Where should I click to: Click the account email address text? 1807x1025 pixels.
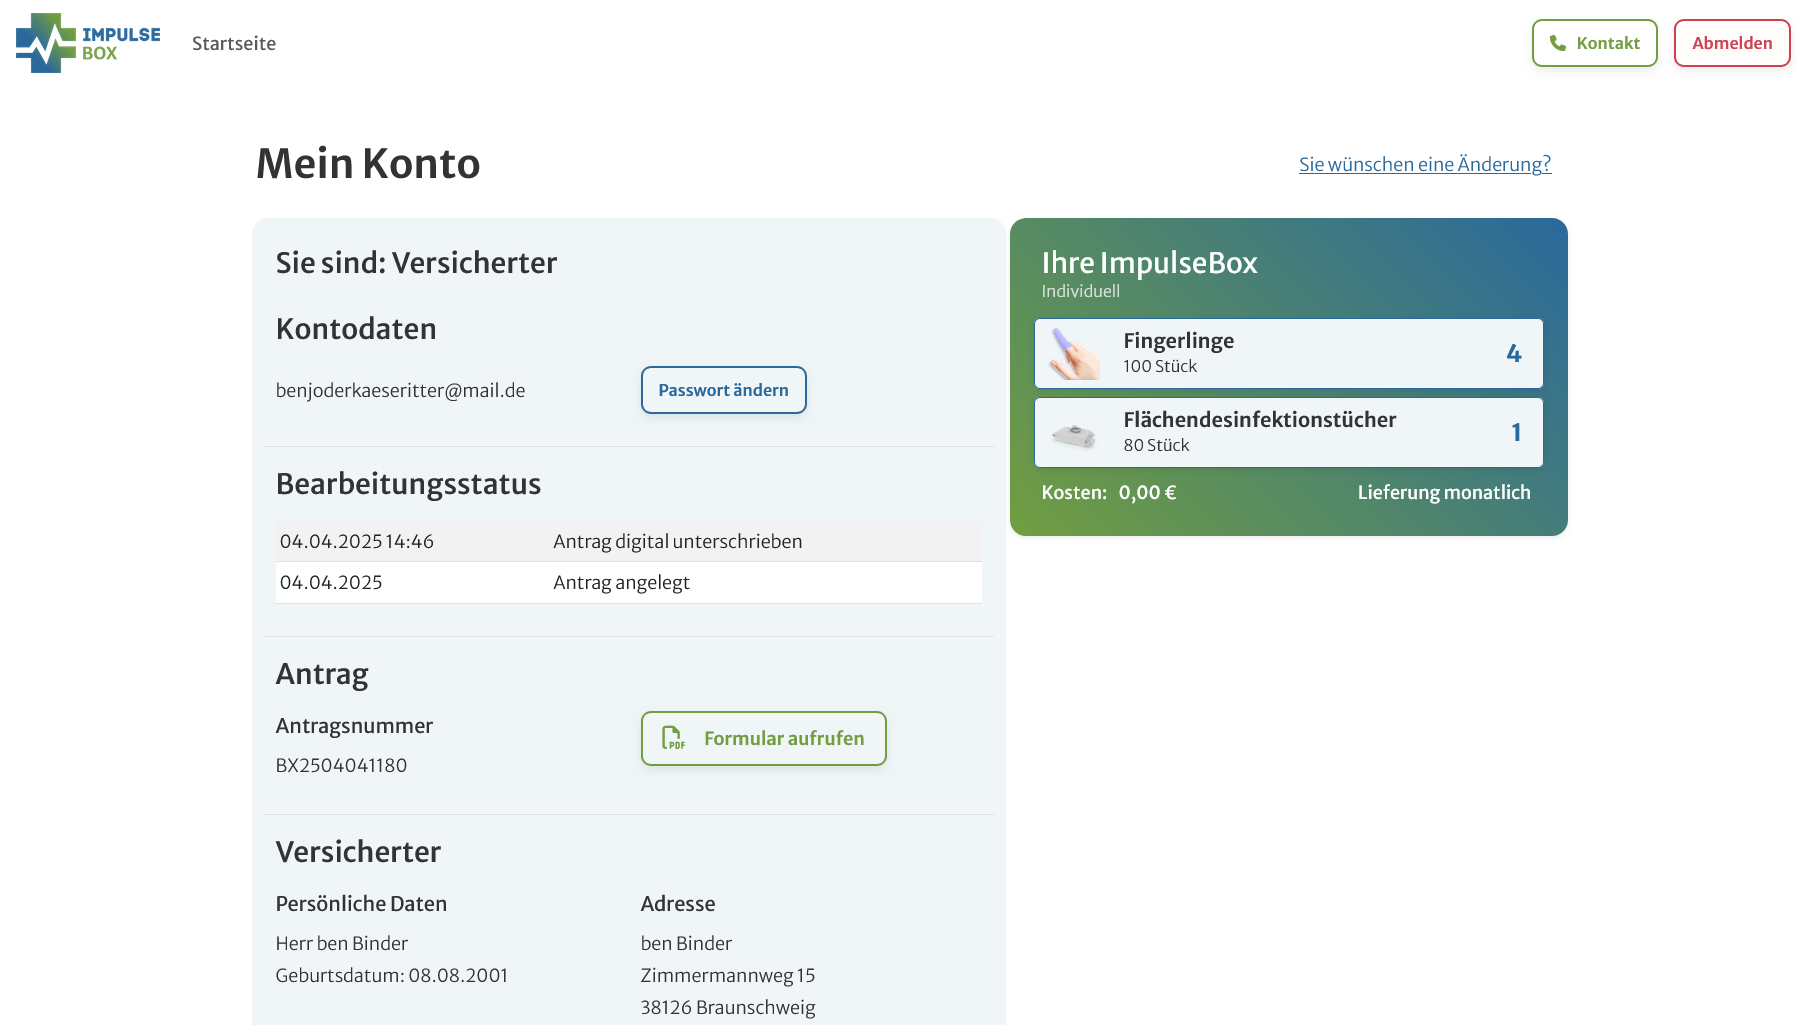pyautogui.click(x=400, y=390)
